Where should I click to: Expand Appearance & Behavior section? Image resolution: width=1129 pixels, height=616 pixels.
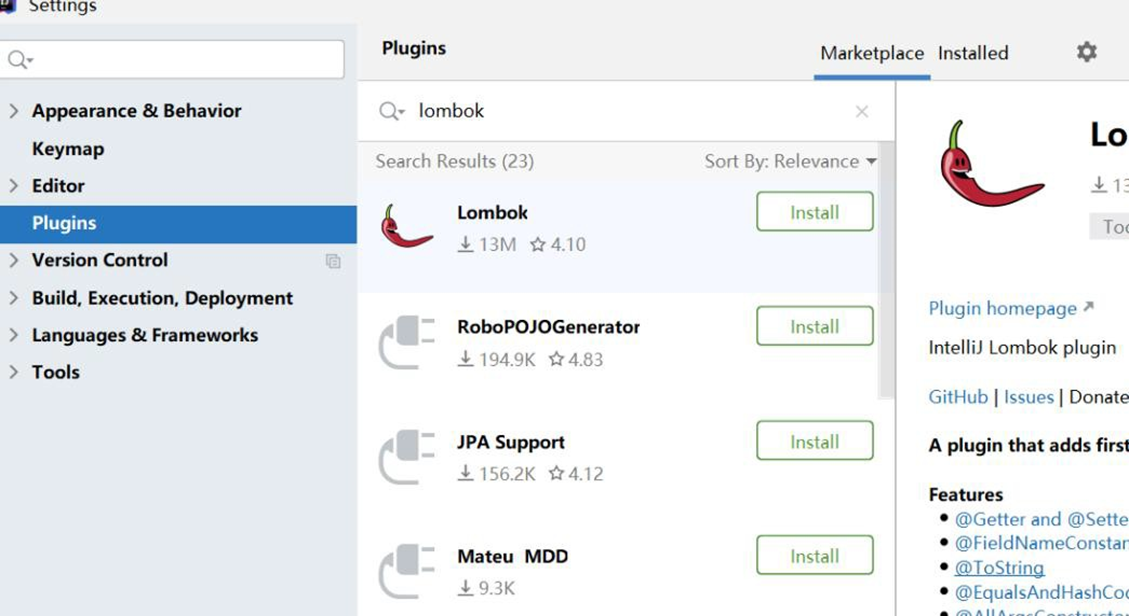click(x=14, y=111)
